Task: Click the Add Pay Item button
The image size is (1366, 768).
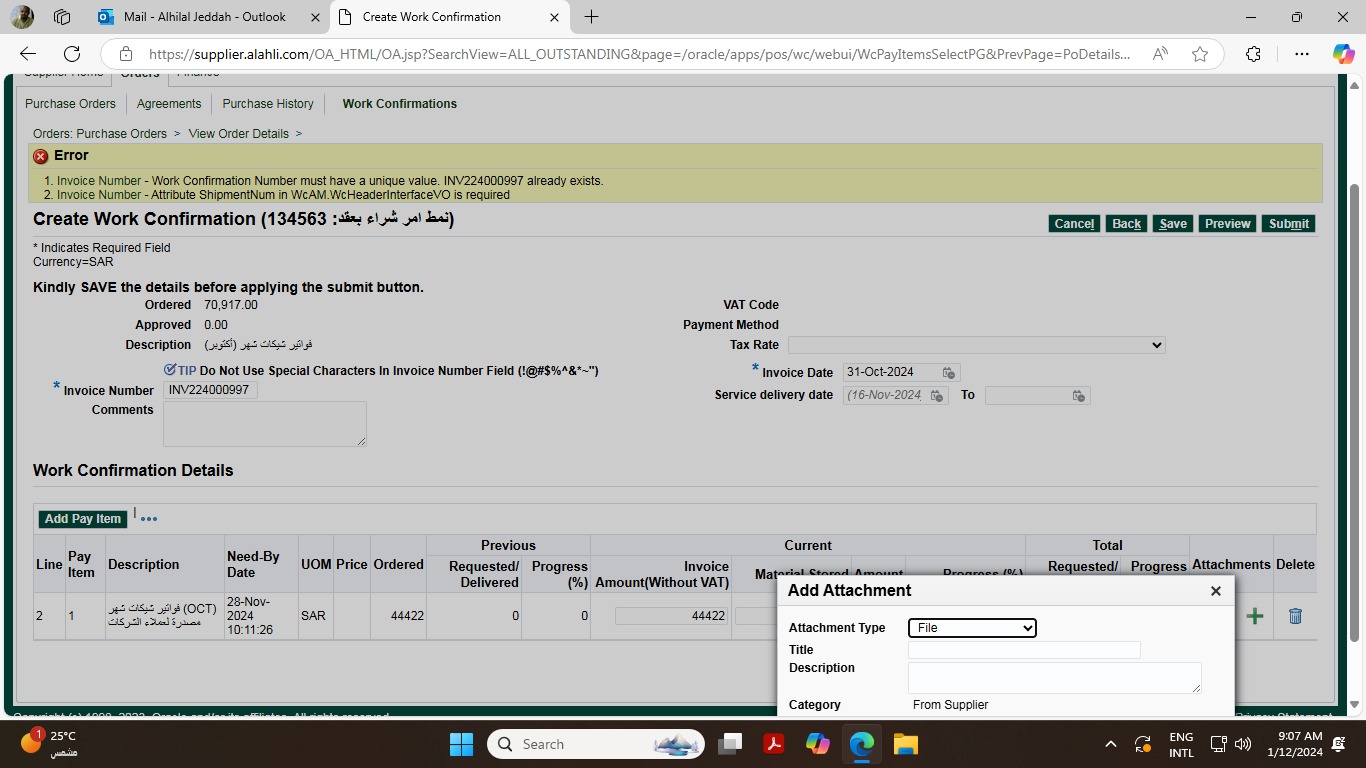Action: [x=83, y=519]
